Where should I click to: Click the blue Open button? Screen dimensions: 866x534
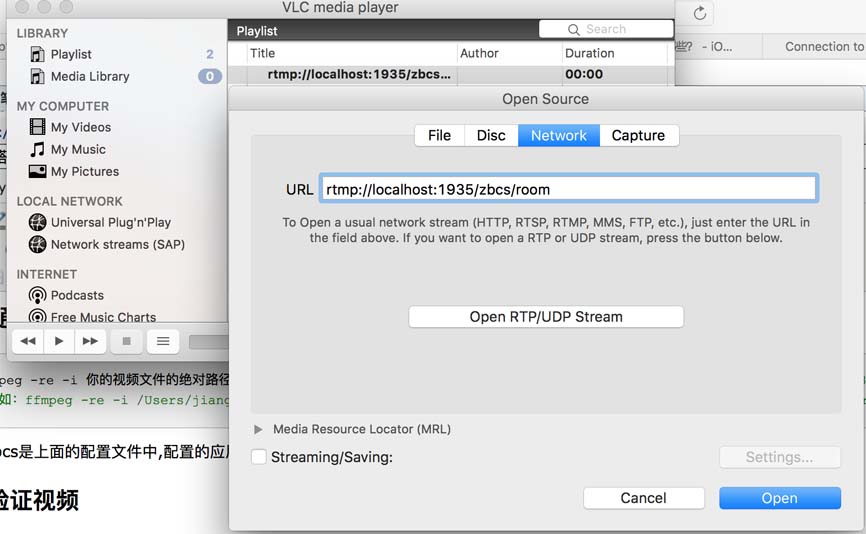click(x=779, y=498)
